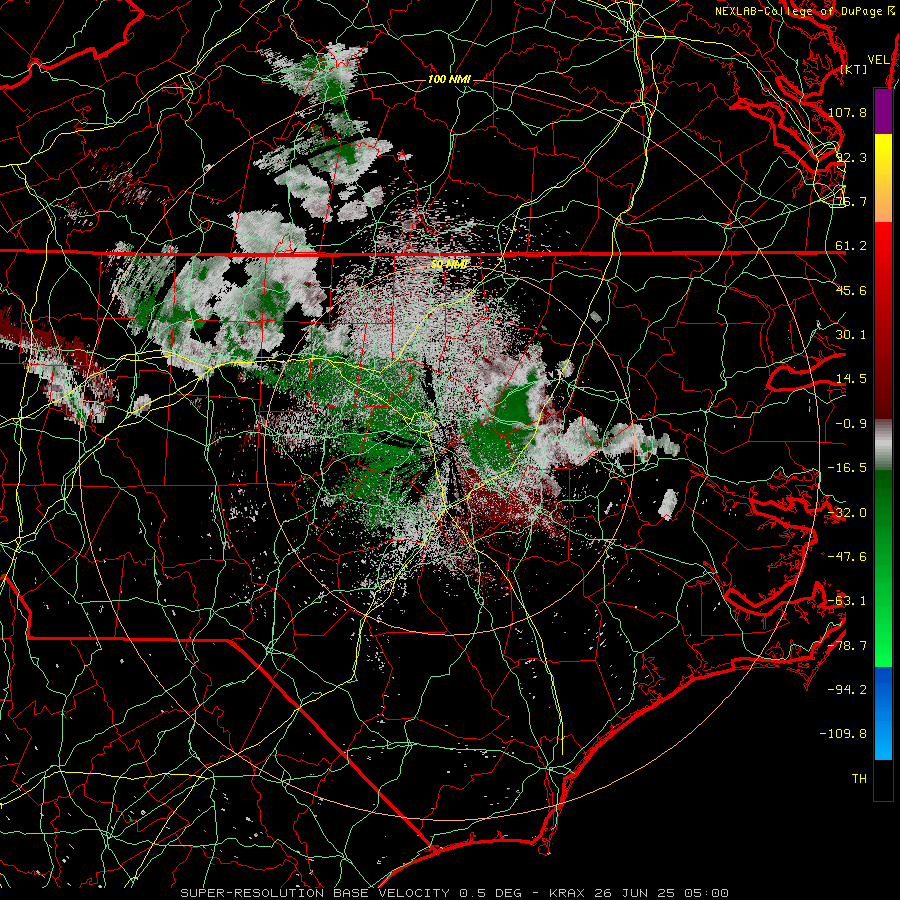The height and width of the screenshot is (900, 900).
Task: Select the 76.7 velocity scale value
Action: (x=851, y=201)
